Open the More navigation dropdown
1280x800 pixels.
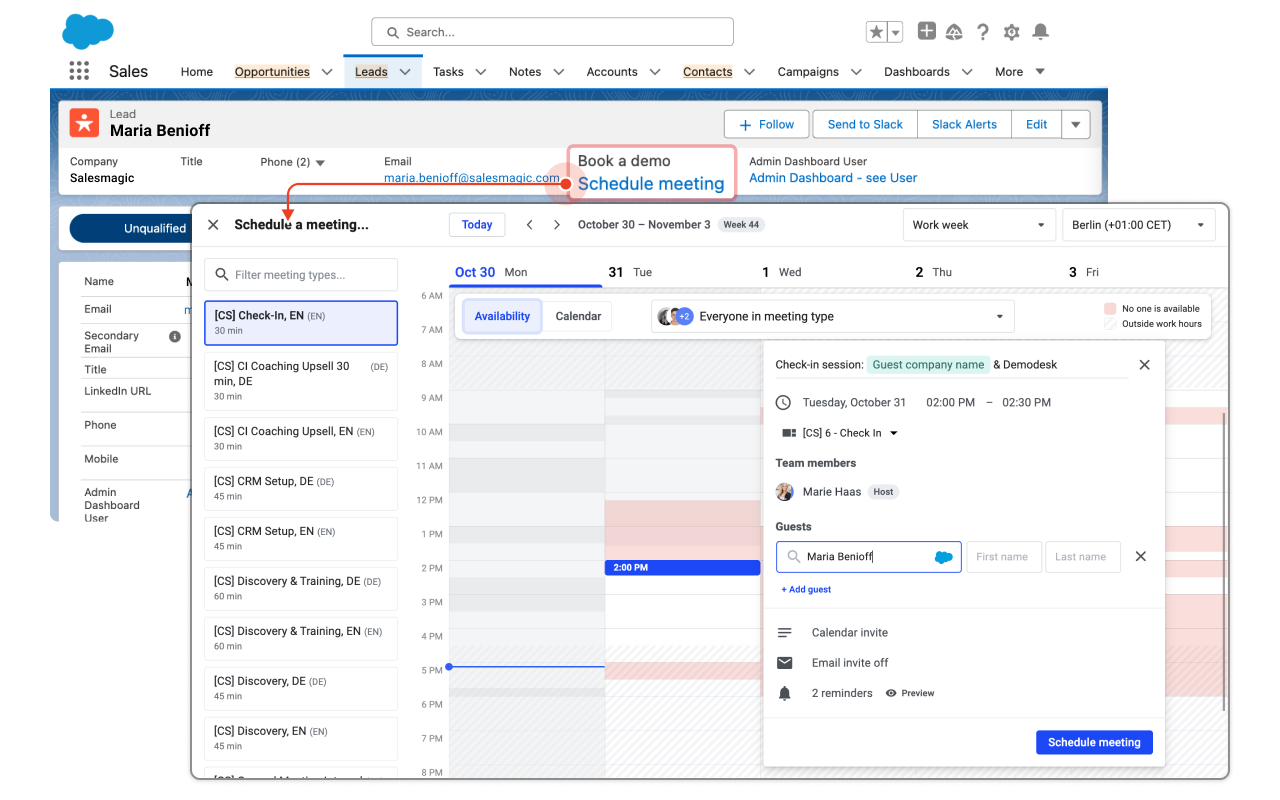(x=1020, y=72)
